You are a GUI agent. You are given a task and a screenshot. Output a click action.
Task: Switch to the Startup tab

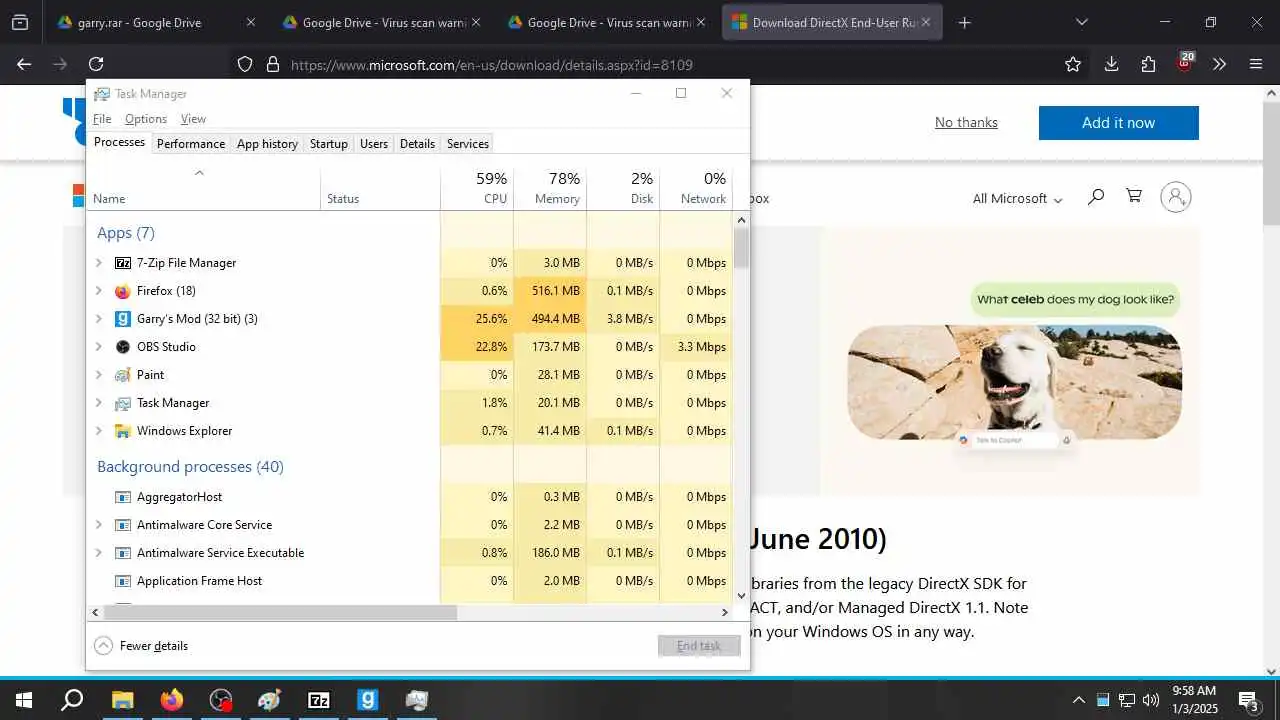[329, 144]
